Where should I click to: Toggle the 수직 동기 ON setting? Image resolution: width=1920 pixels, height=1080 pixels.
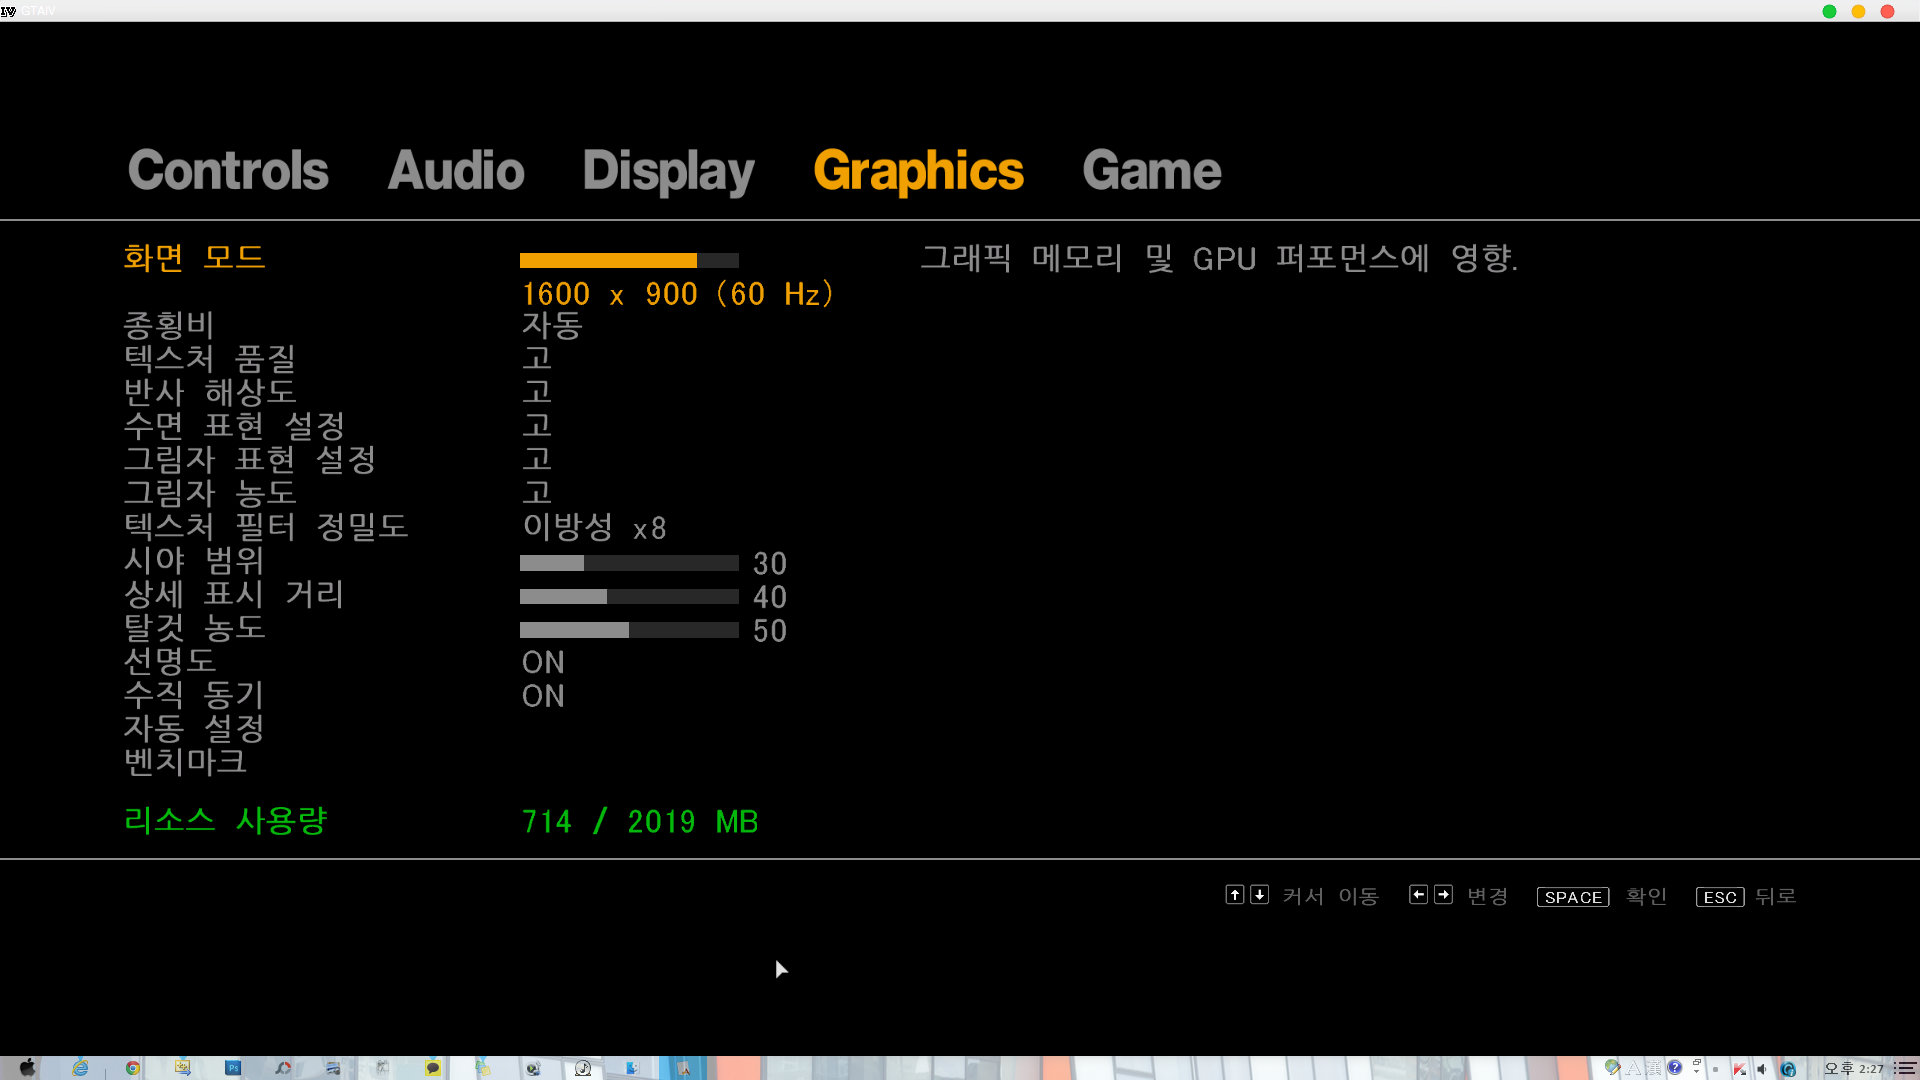pos(543,696)
